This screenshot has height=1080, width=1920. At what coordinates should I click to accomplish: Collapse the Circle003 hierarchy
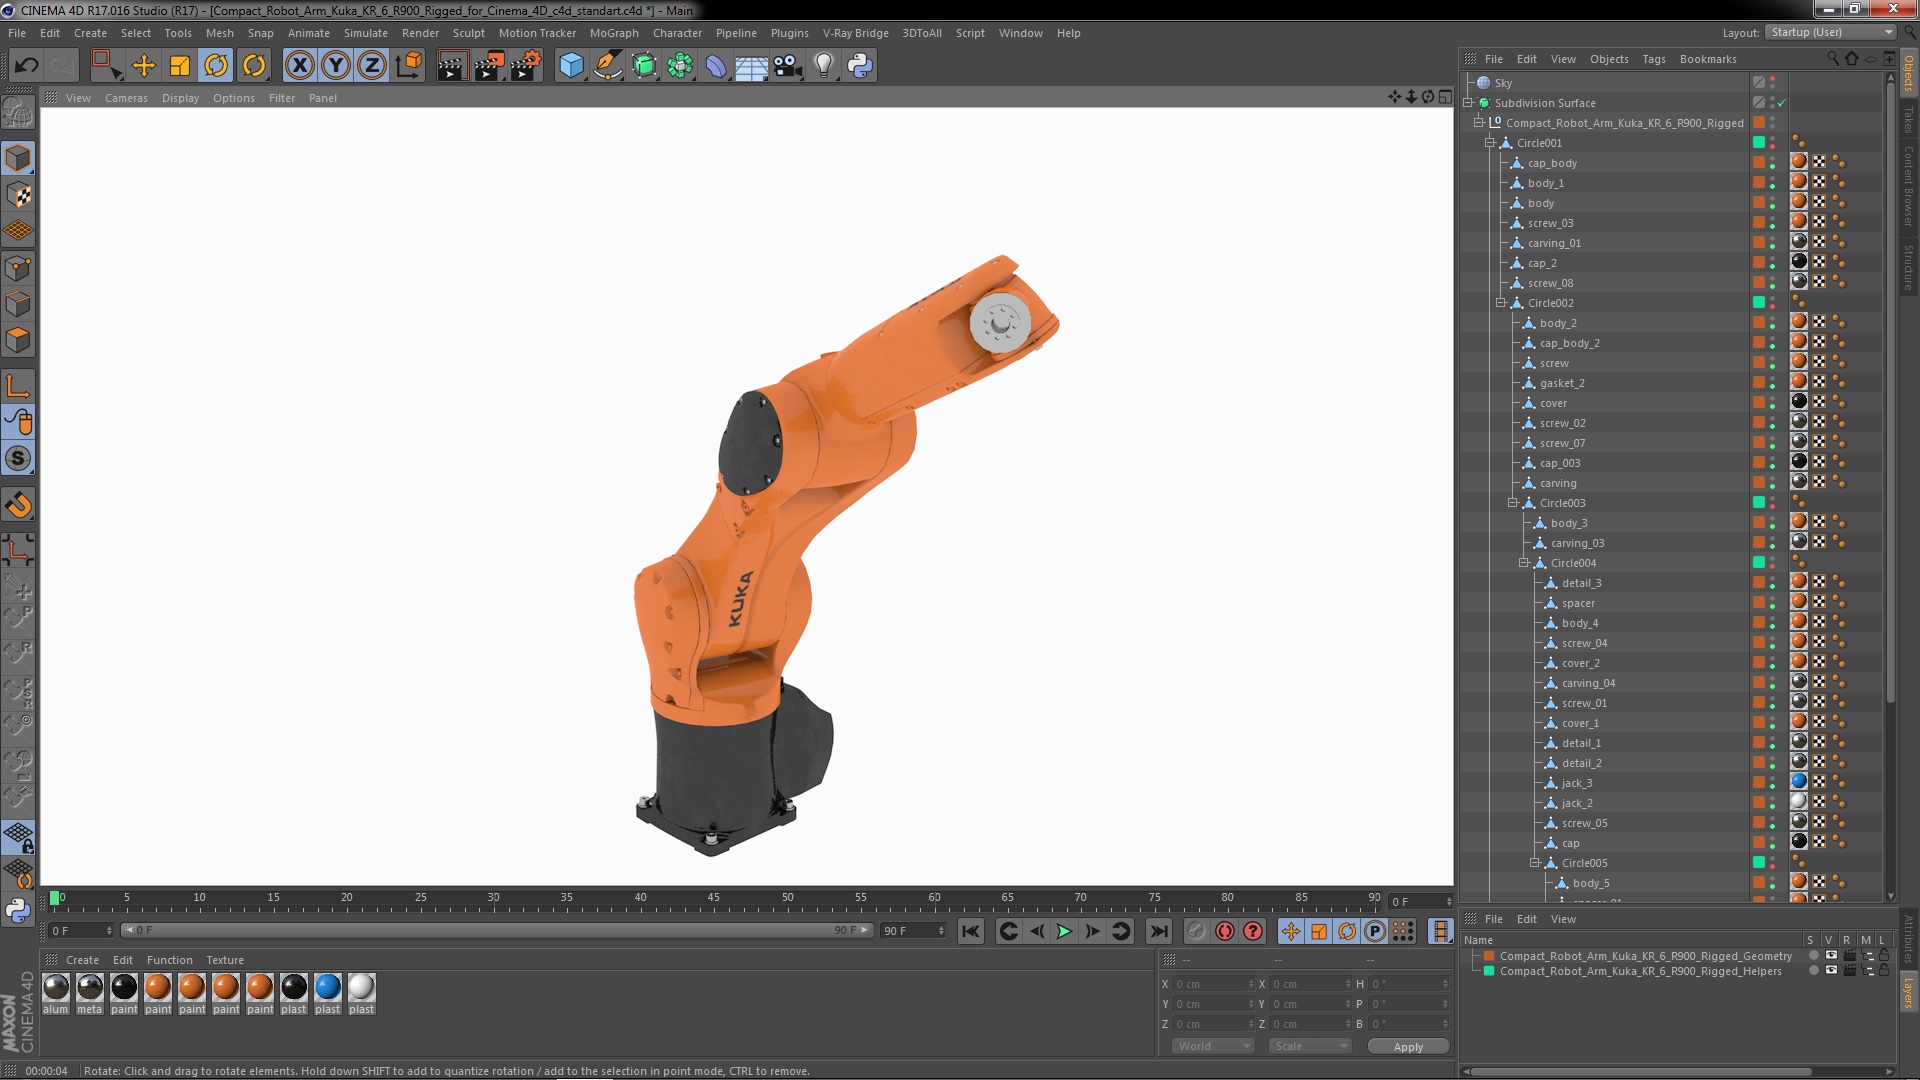pos(1513,503)
